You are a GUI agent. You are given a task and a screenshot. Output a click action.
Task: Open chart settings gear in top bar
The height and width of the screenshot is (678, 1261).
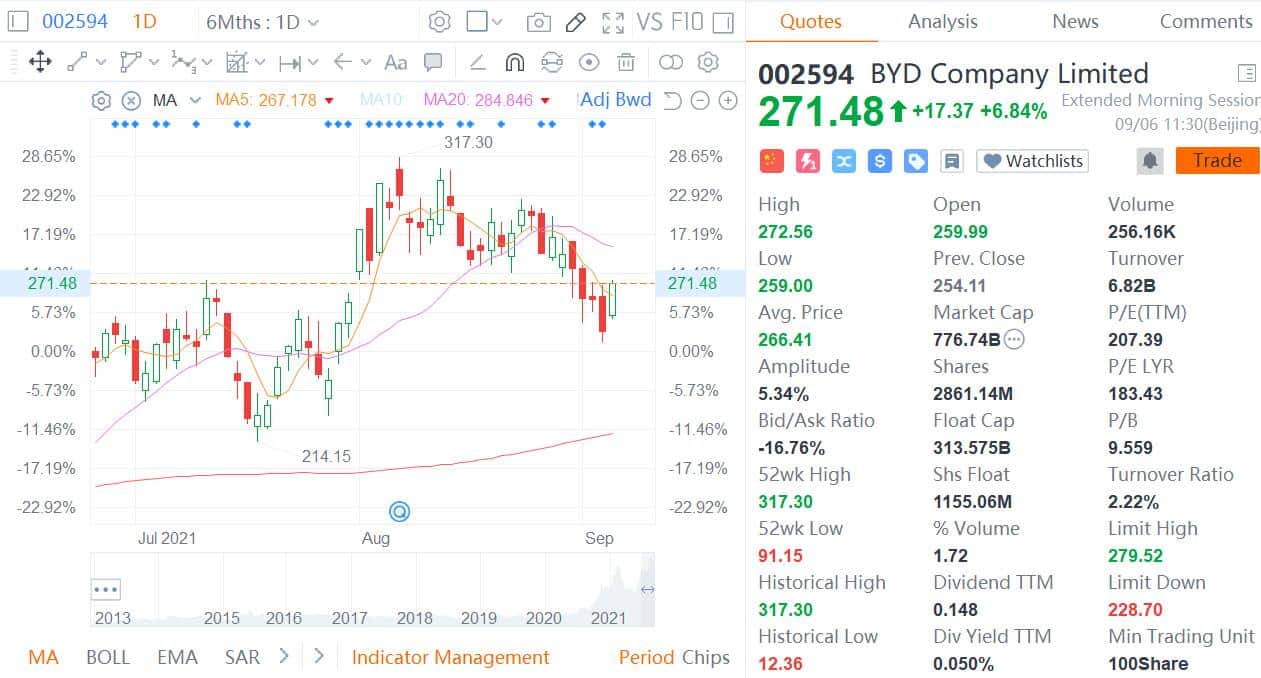(x=439, y=22)
